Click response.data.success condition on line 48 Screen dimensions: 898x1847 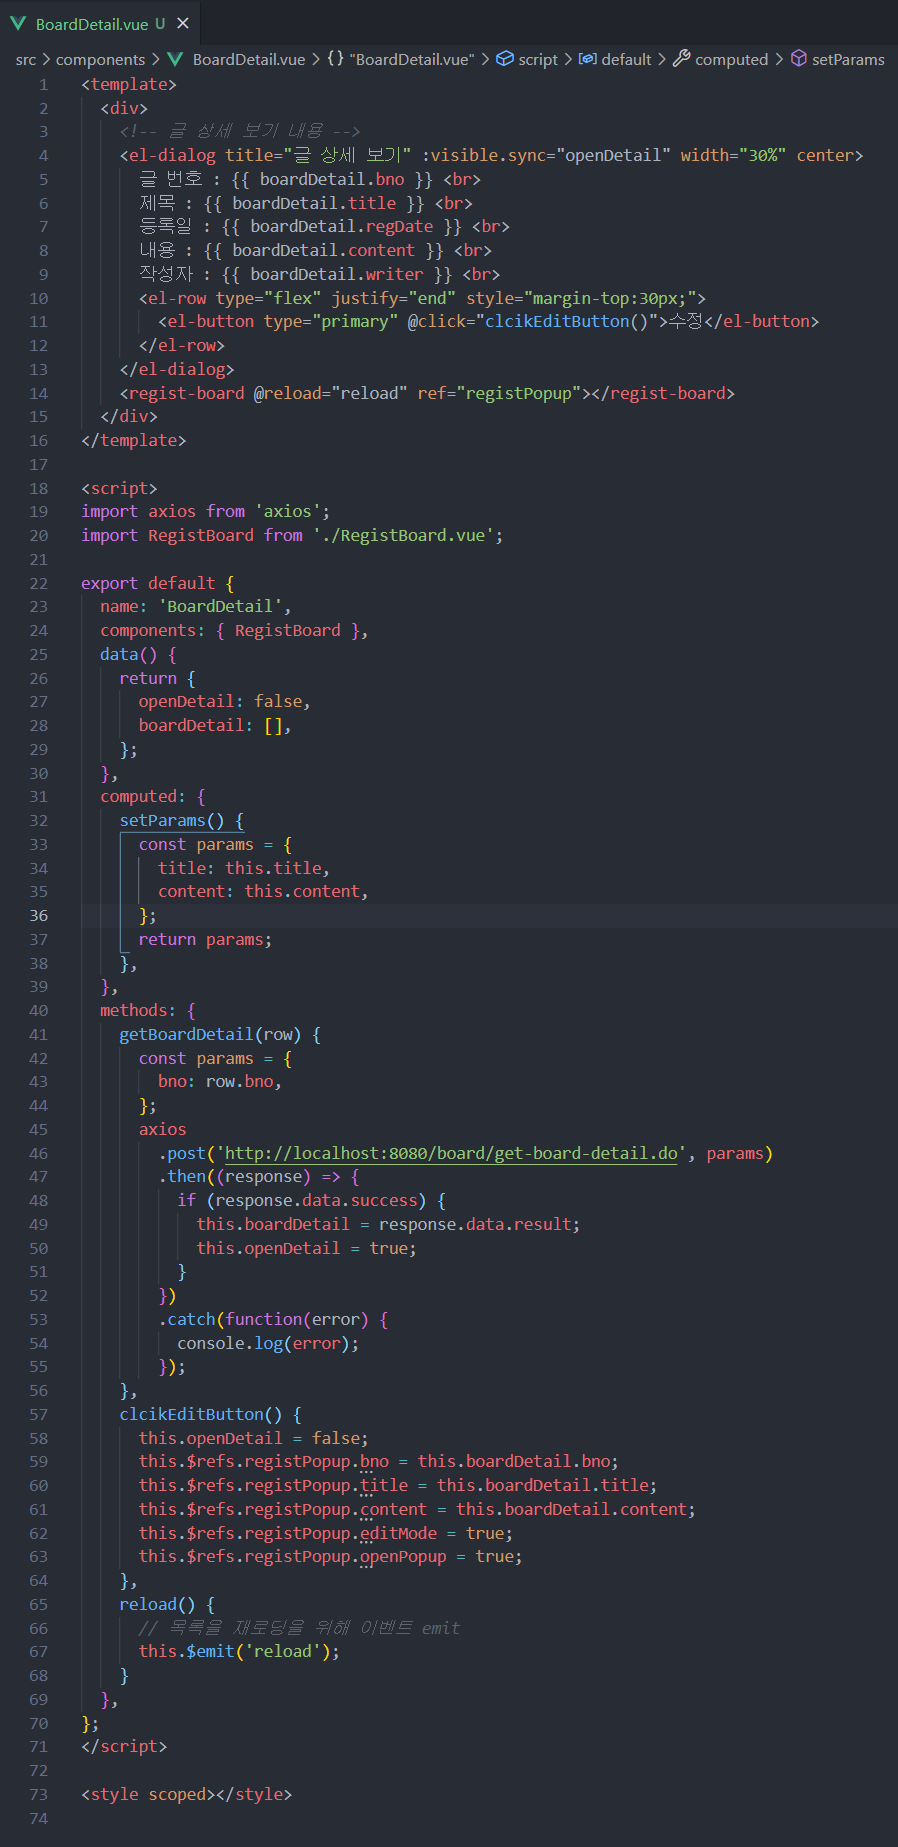click(x=316, y=1201)
